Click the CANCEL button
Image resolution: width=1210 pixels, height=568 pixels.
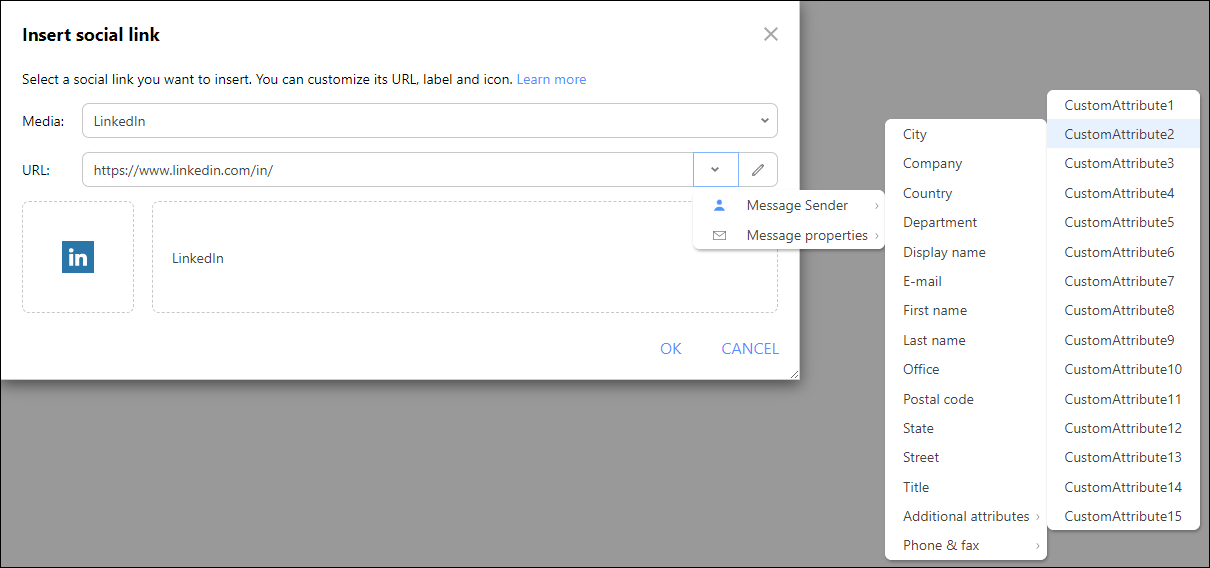point(750,348)
